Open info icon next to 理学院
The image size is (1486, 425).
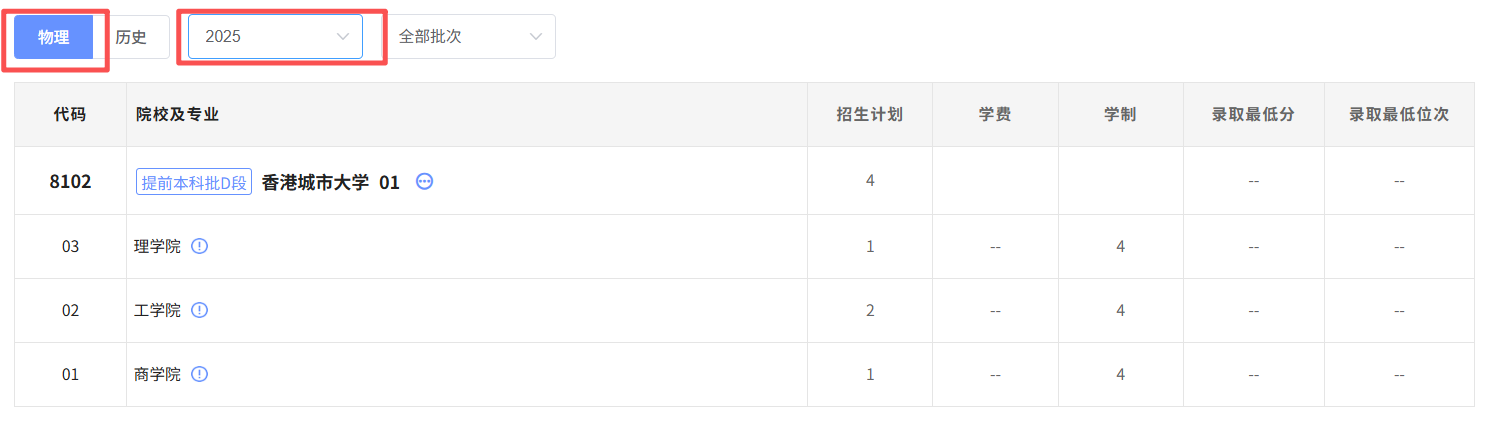[199, 246]
